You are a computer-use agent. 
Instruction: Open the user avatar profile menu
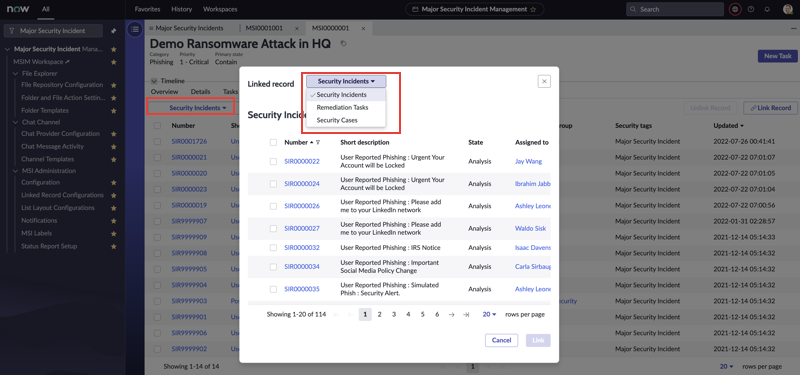(x=787, y=9)
